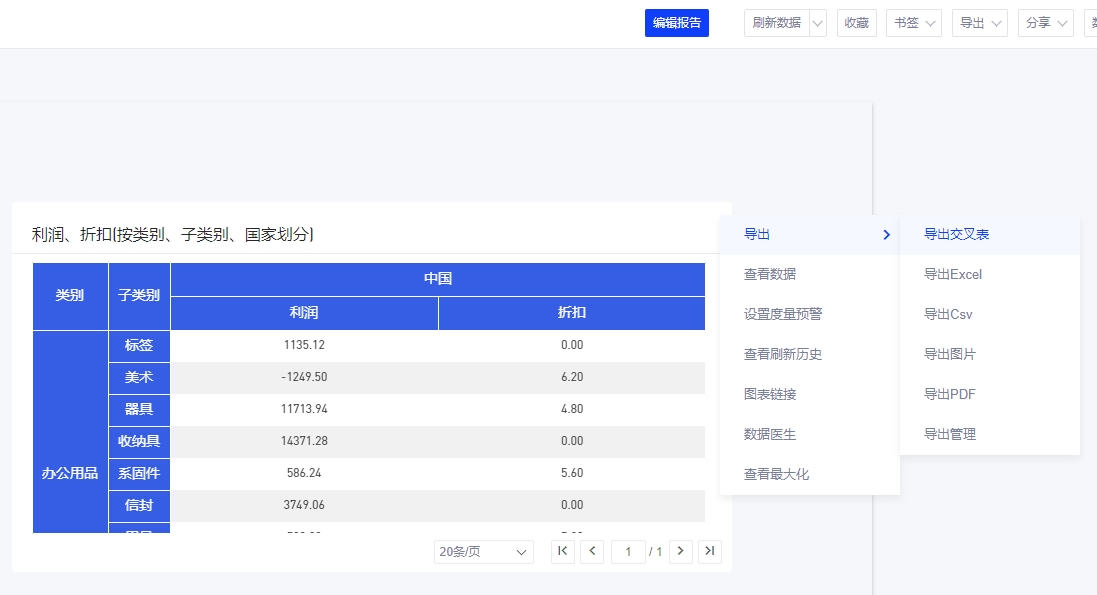Open the top toolbar 导出 dropdown
Image resolution: width=1097 pixels, height=595 pixels.
click(x=980, y=23)
